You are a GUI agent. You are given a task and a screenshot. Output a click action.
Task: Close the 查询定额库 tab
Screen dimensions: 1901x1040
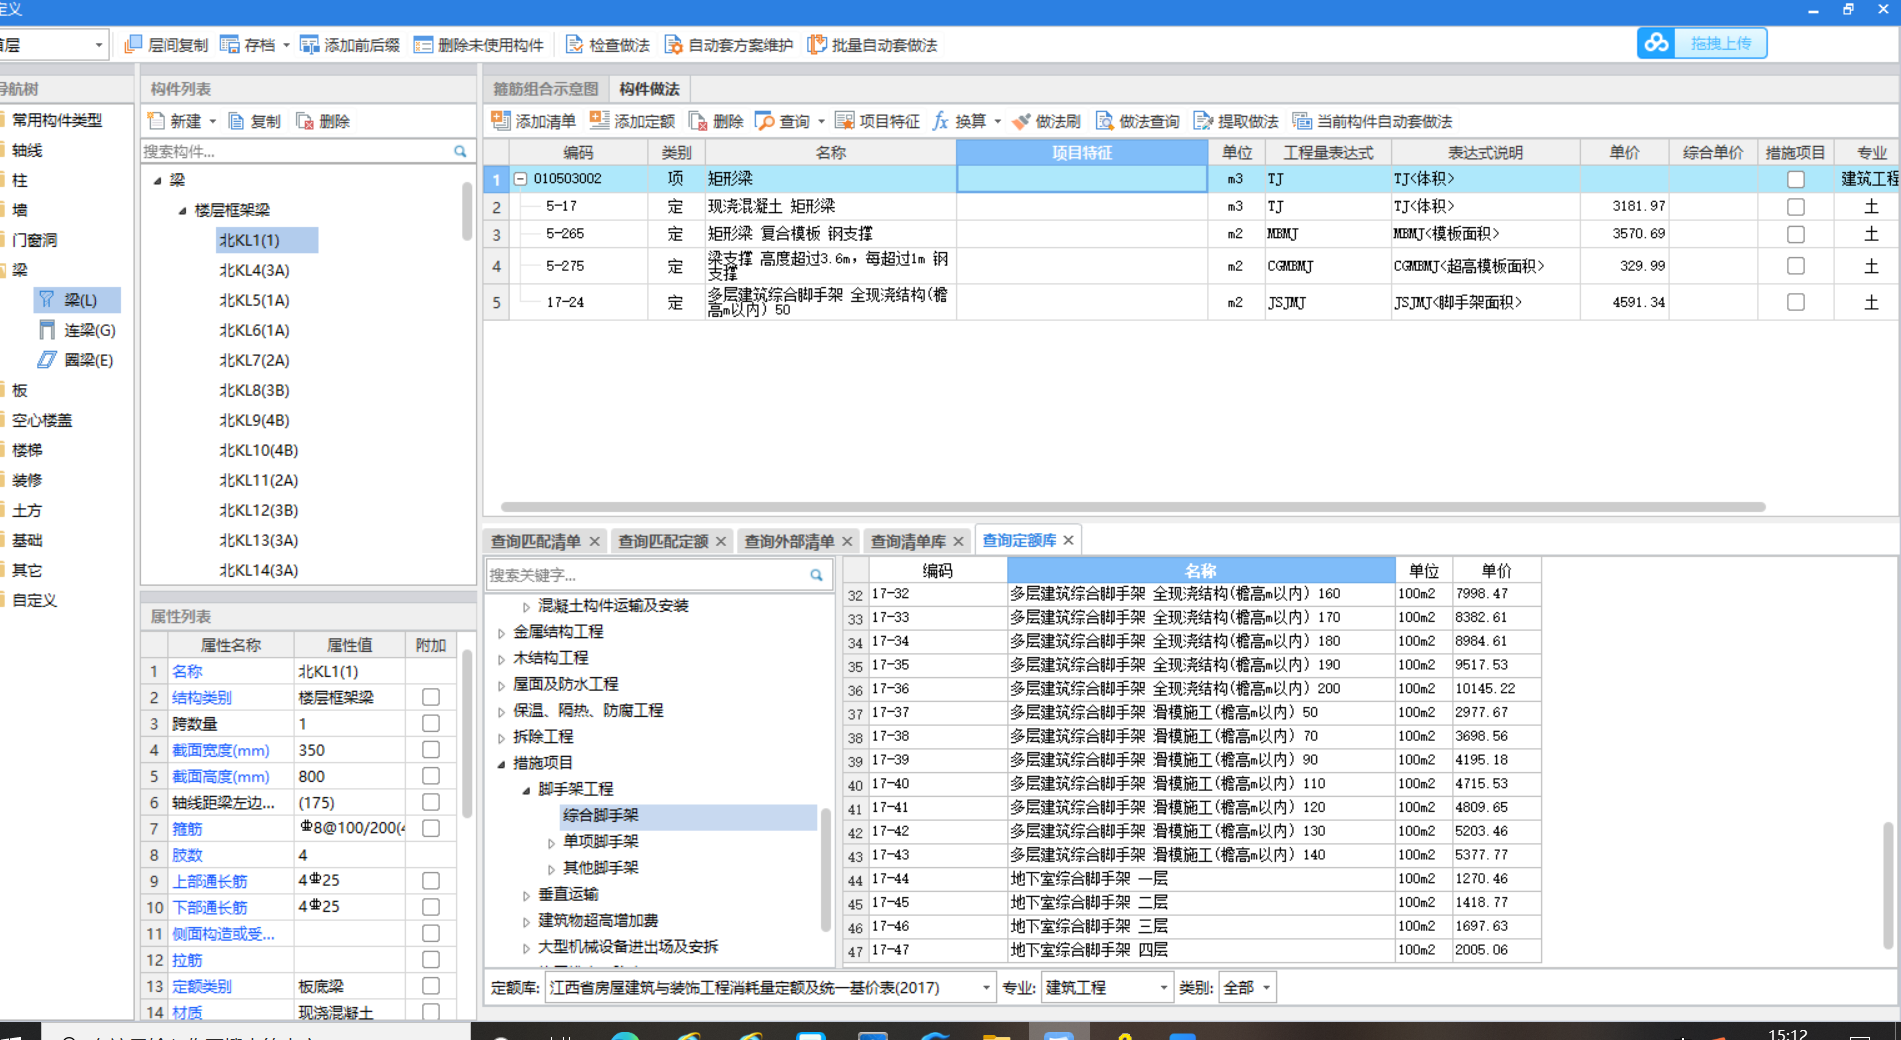point(1068,540)
